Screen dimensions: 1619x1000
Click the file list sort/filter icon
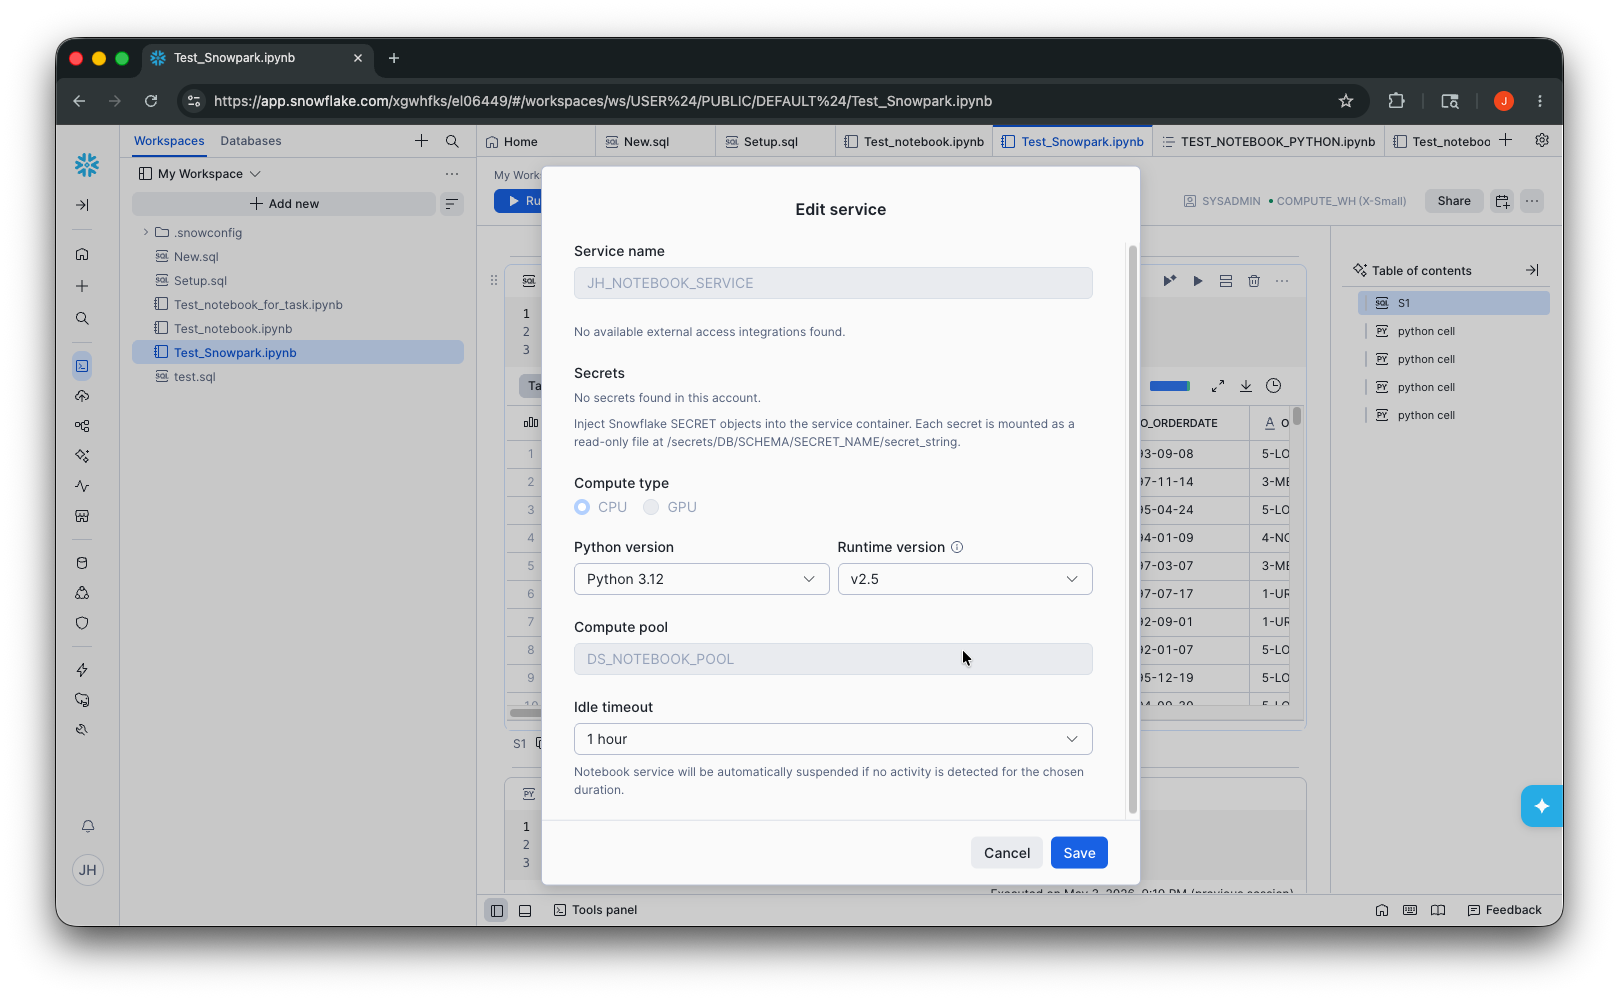452,204
